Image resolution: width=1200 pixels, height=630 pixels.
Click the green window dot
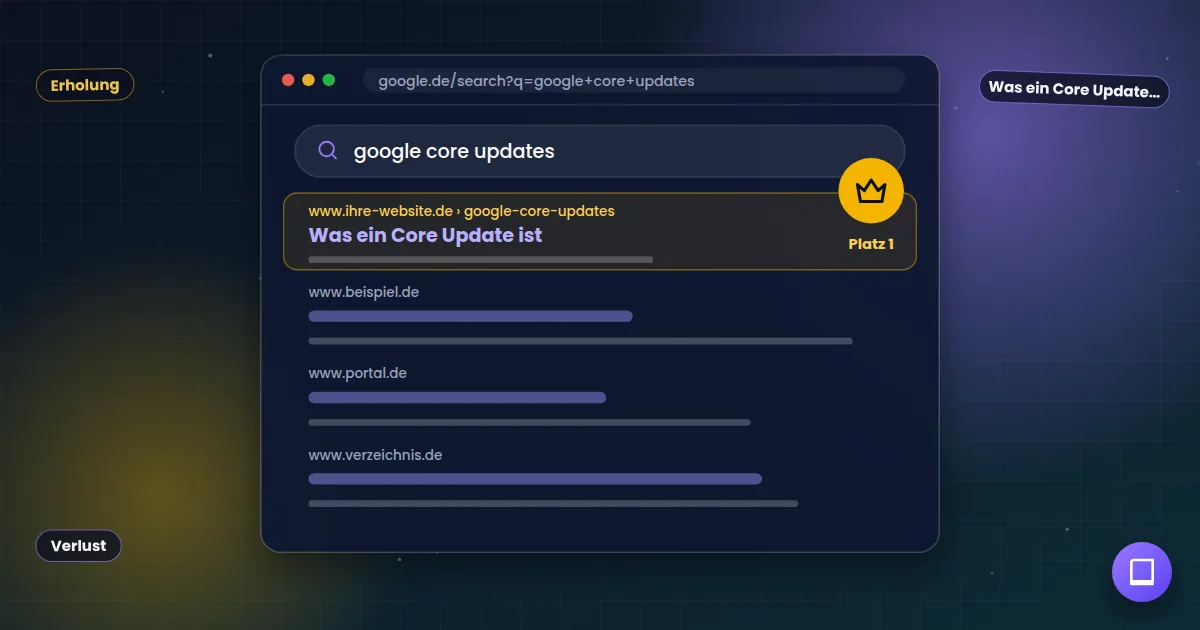329,80
